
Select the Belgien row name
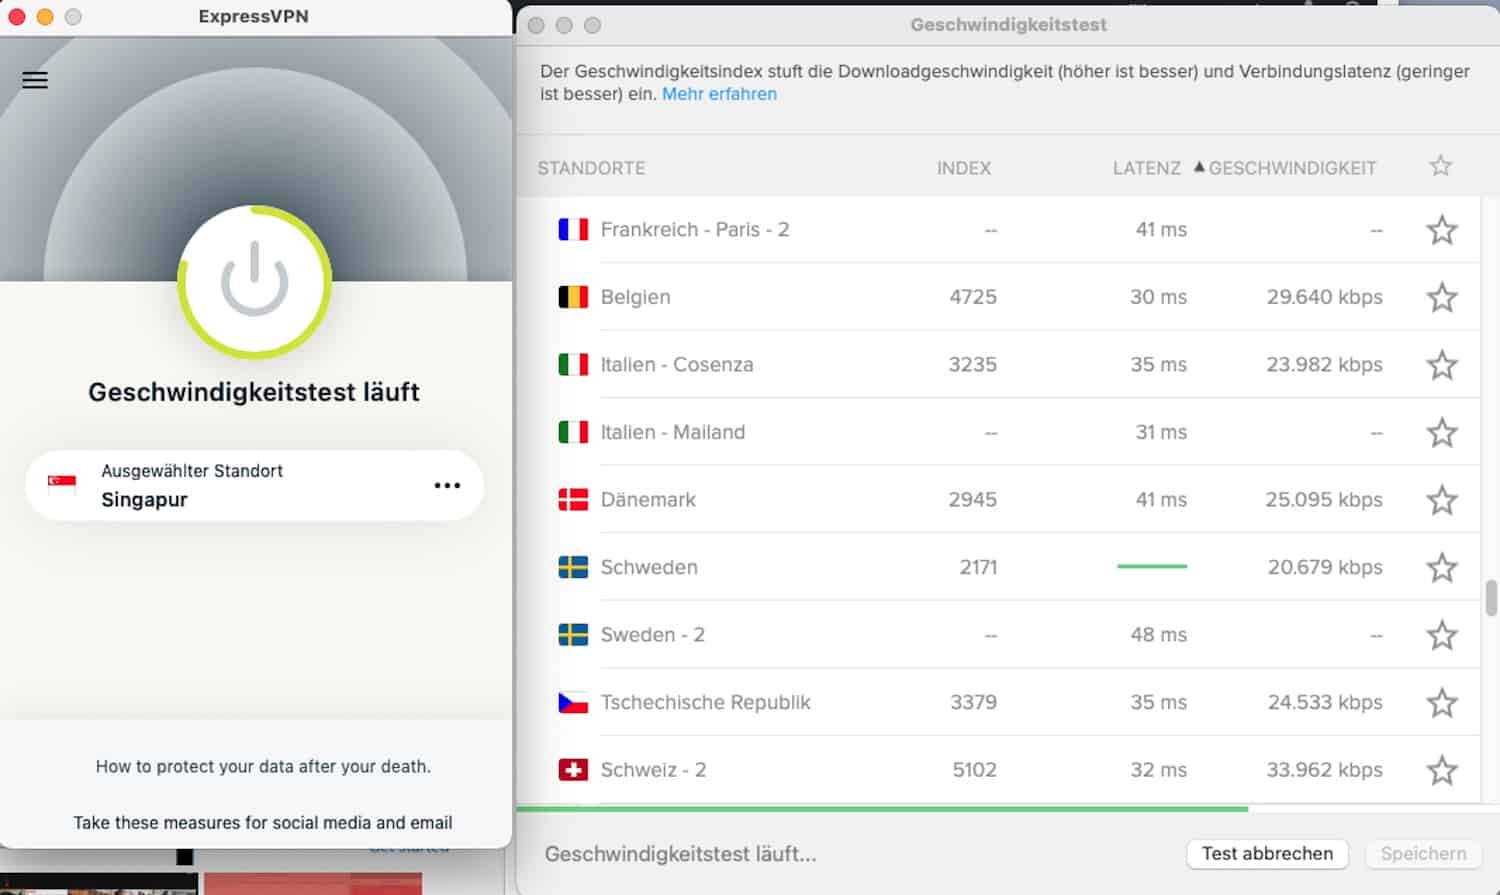click(x=635, y=297)
